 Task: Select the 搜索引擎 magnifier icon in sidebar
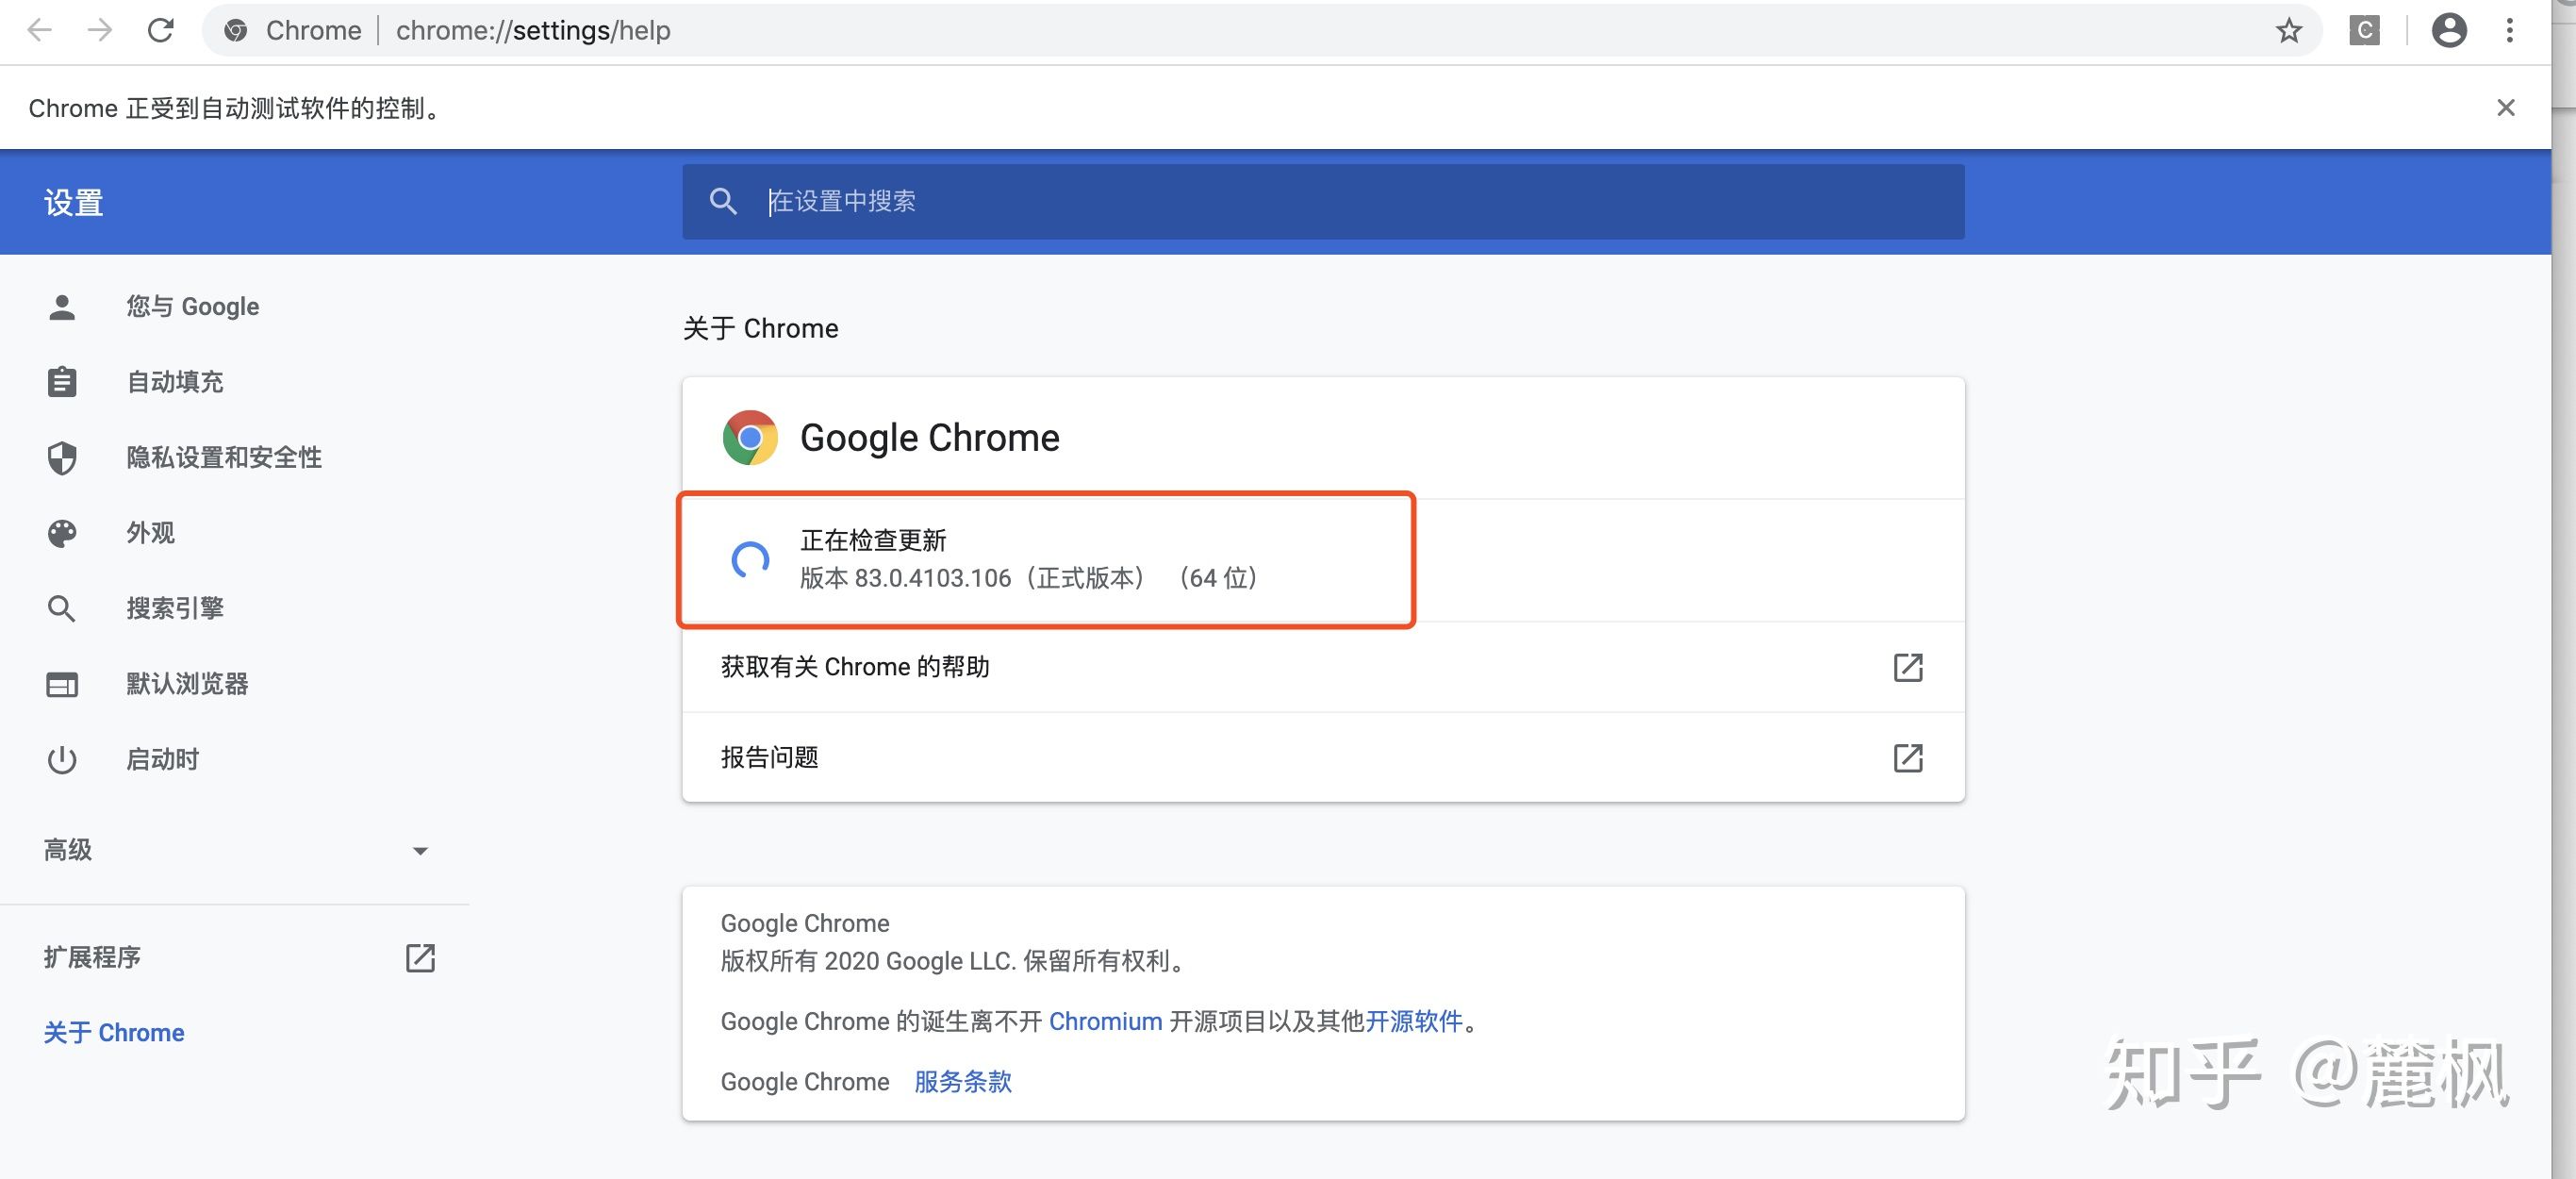[62, 608]
